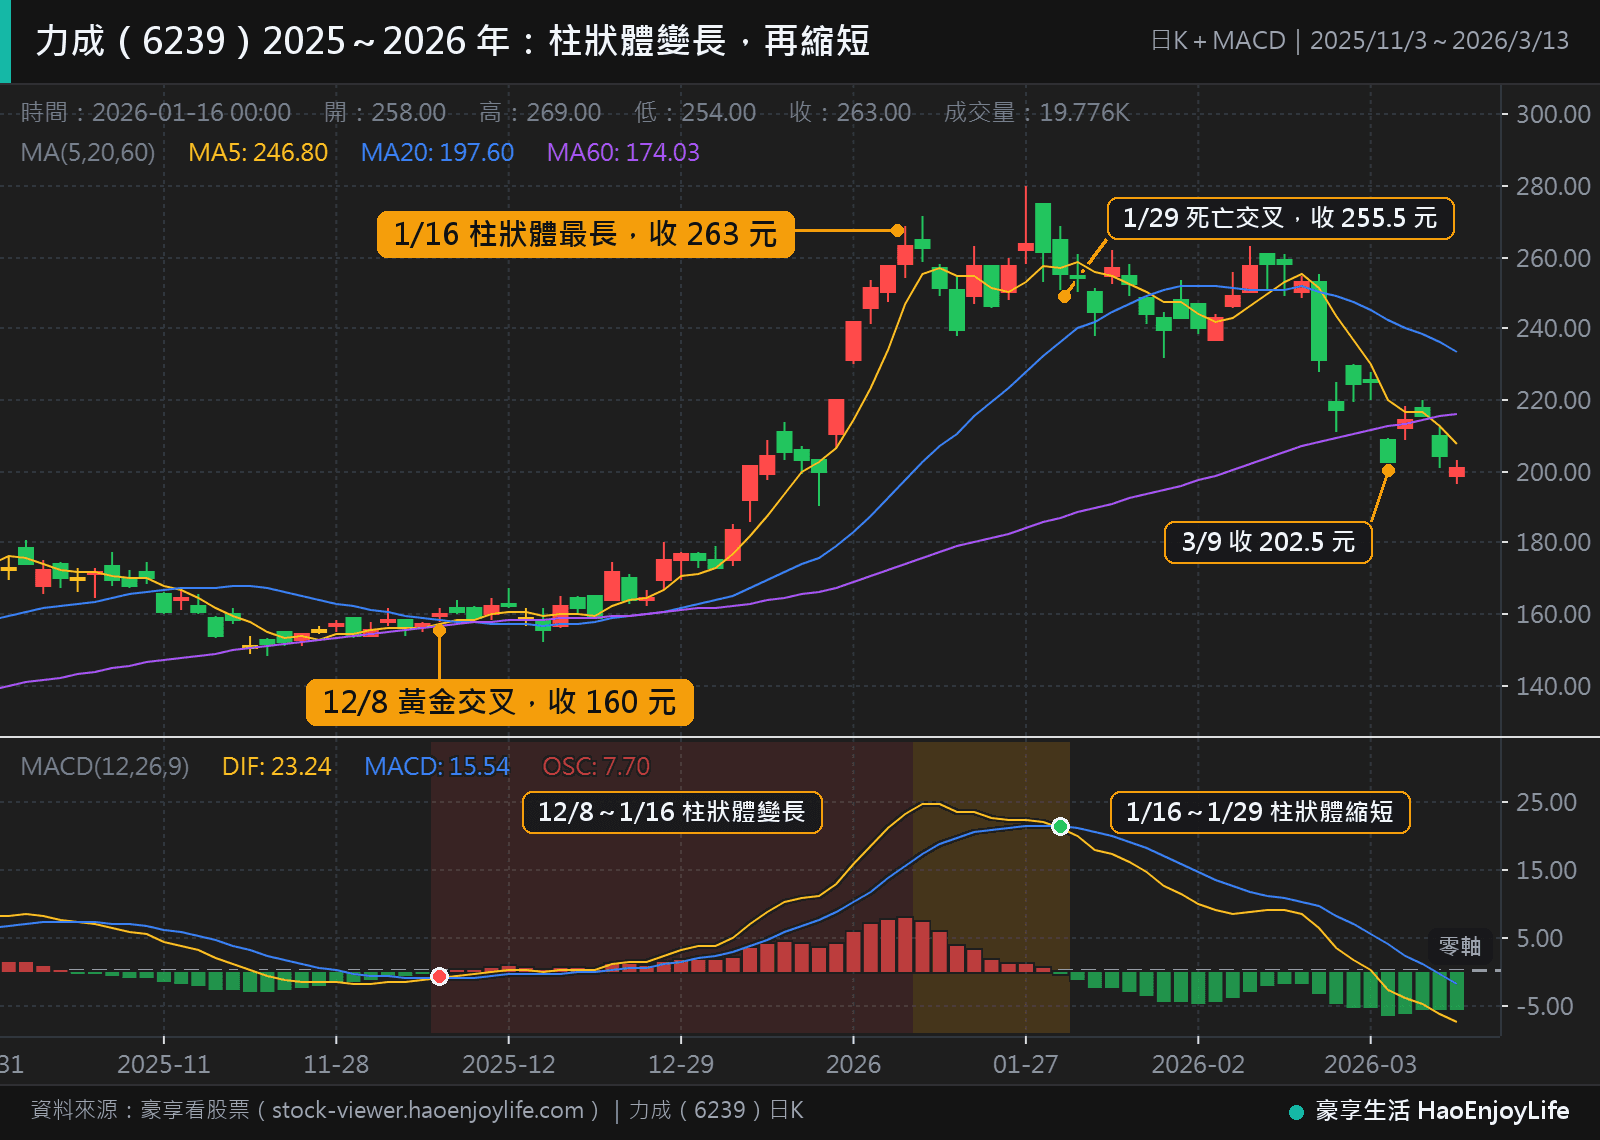The width and height of the screenshot is (1600, 1140).
Task: Click the date range 2025/11/3～2026/3/13
Action: [x=1439, y=41]
